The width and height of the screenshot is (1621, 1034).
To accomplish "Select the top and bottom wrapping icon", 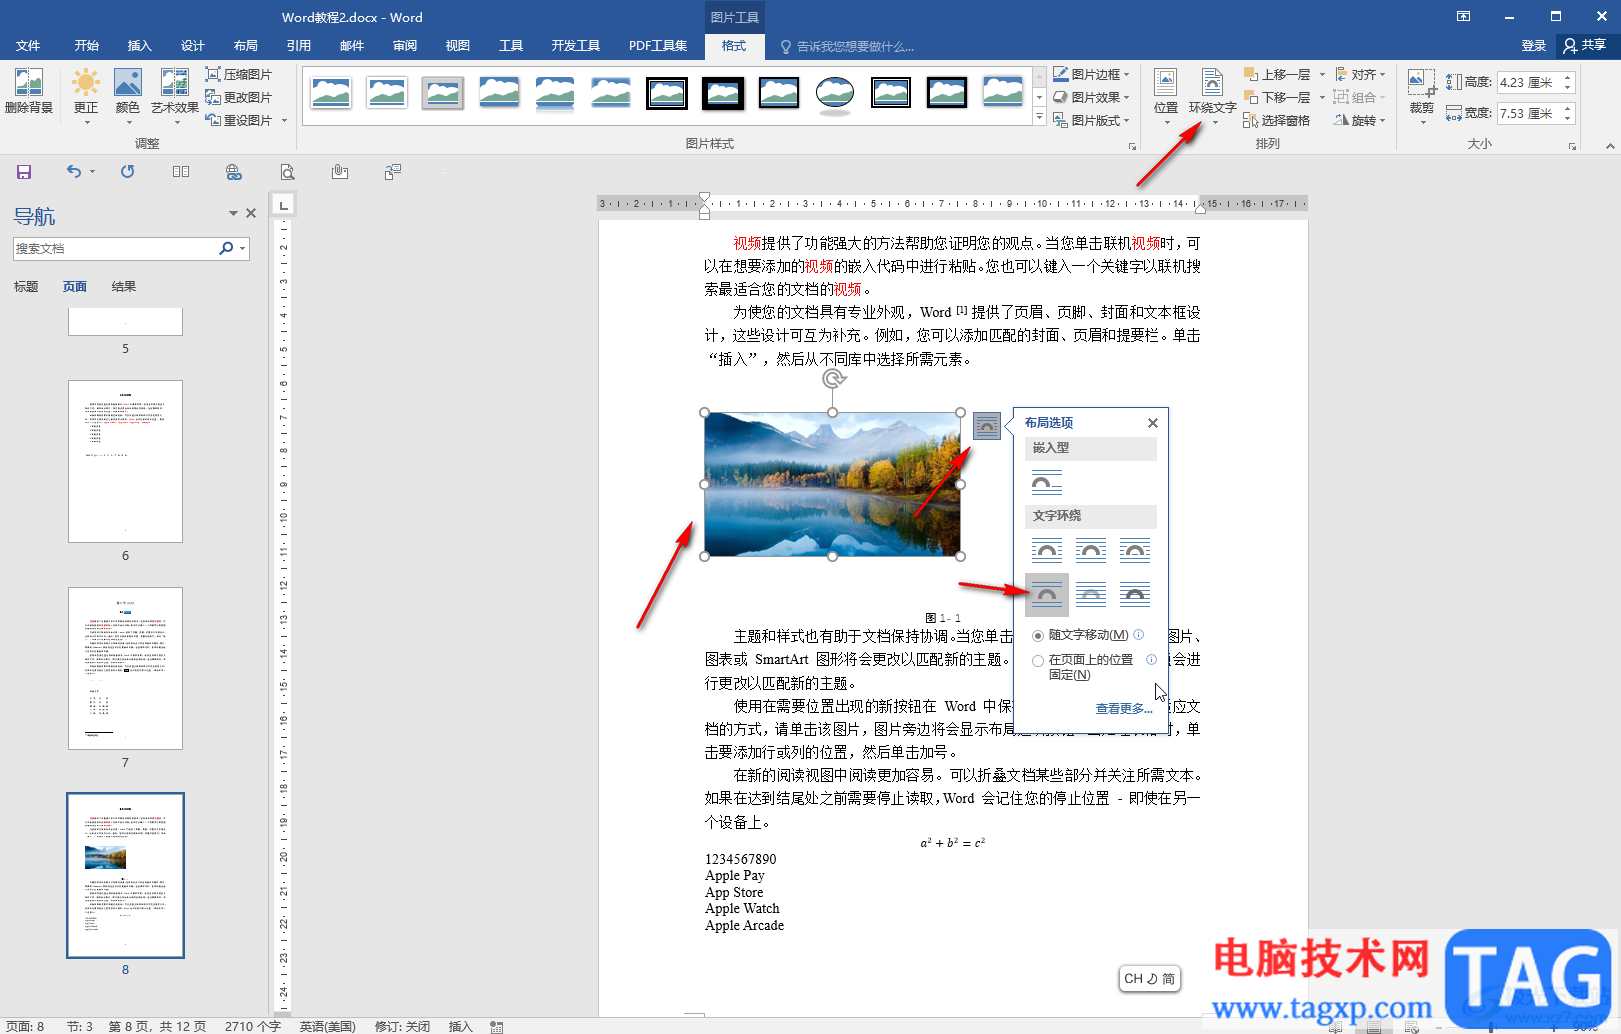I will click(1047, 594).
